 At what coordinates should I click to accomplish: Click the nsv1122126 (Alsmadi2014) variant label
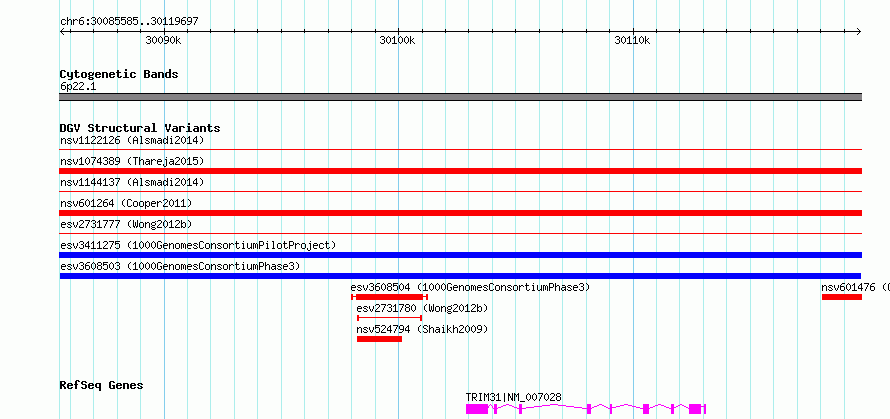pyautogui.click(x=132, y=140)
